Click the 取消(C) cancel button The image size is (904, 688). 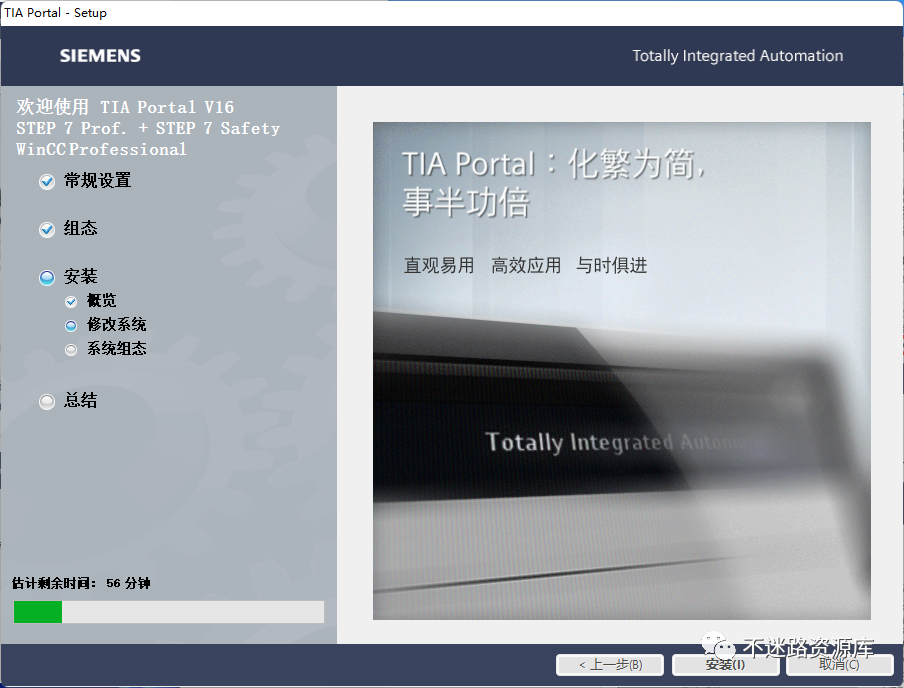pos(839,665)
